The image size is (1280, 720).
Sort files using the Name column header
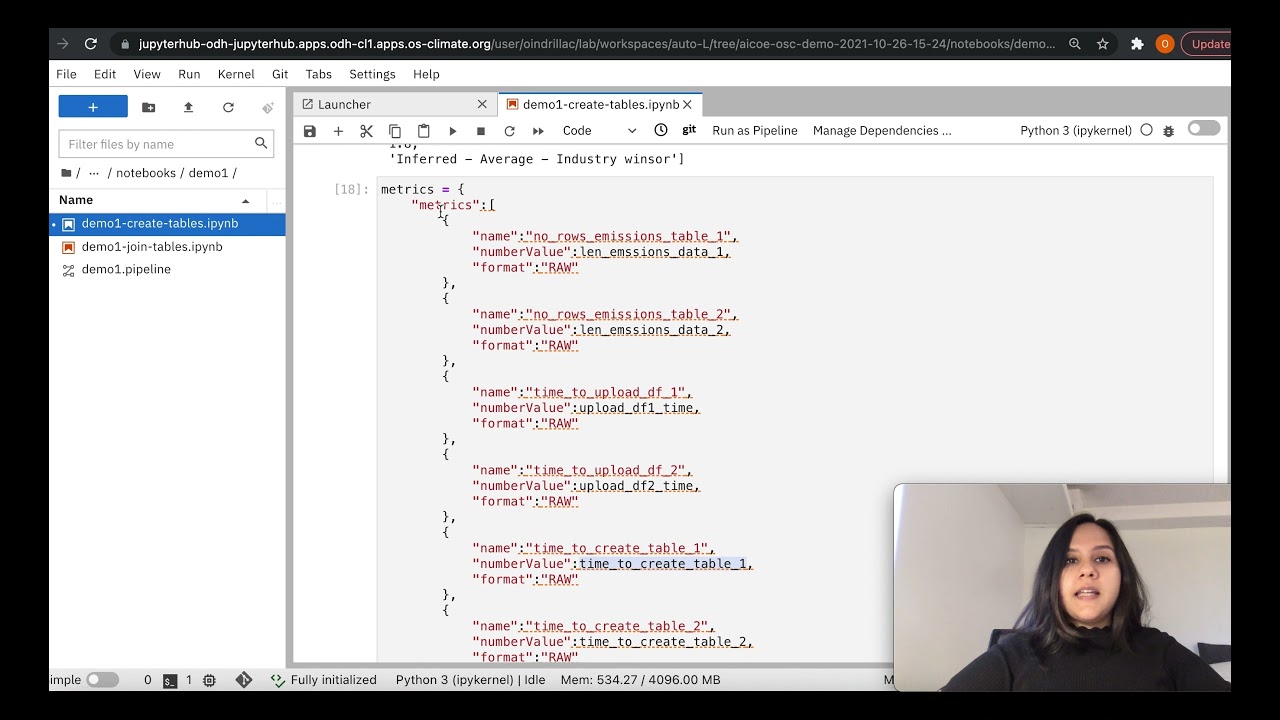(155, 200)
